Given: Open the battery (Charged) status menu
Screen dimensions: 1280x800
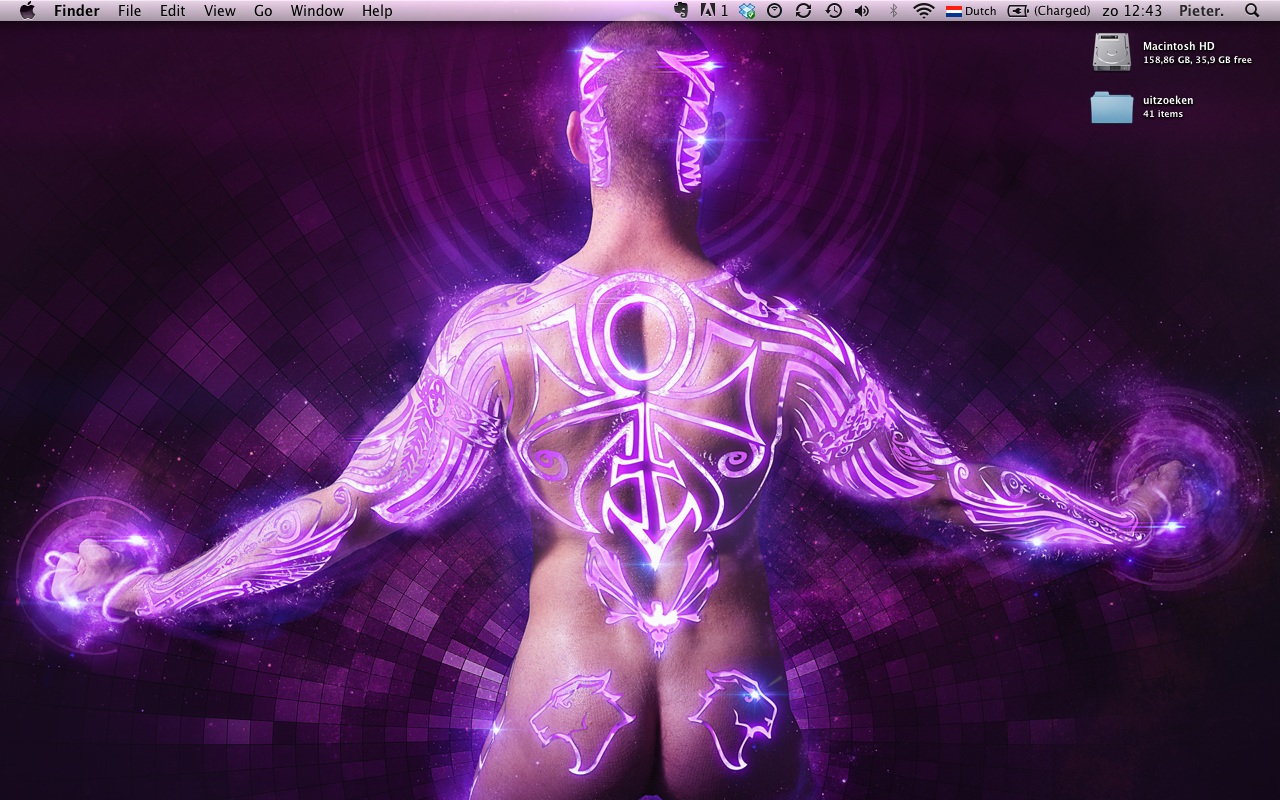Looking at the screenshot, I should [1049, 11].
